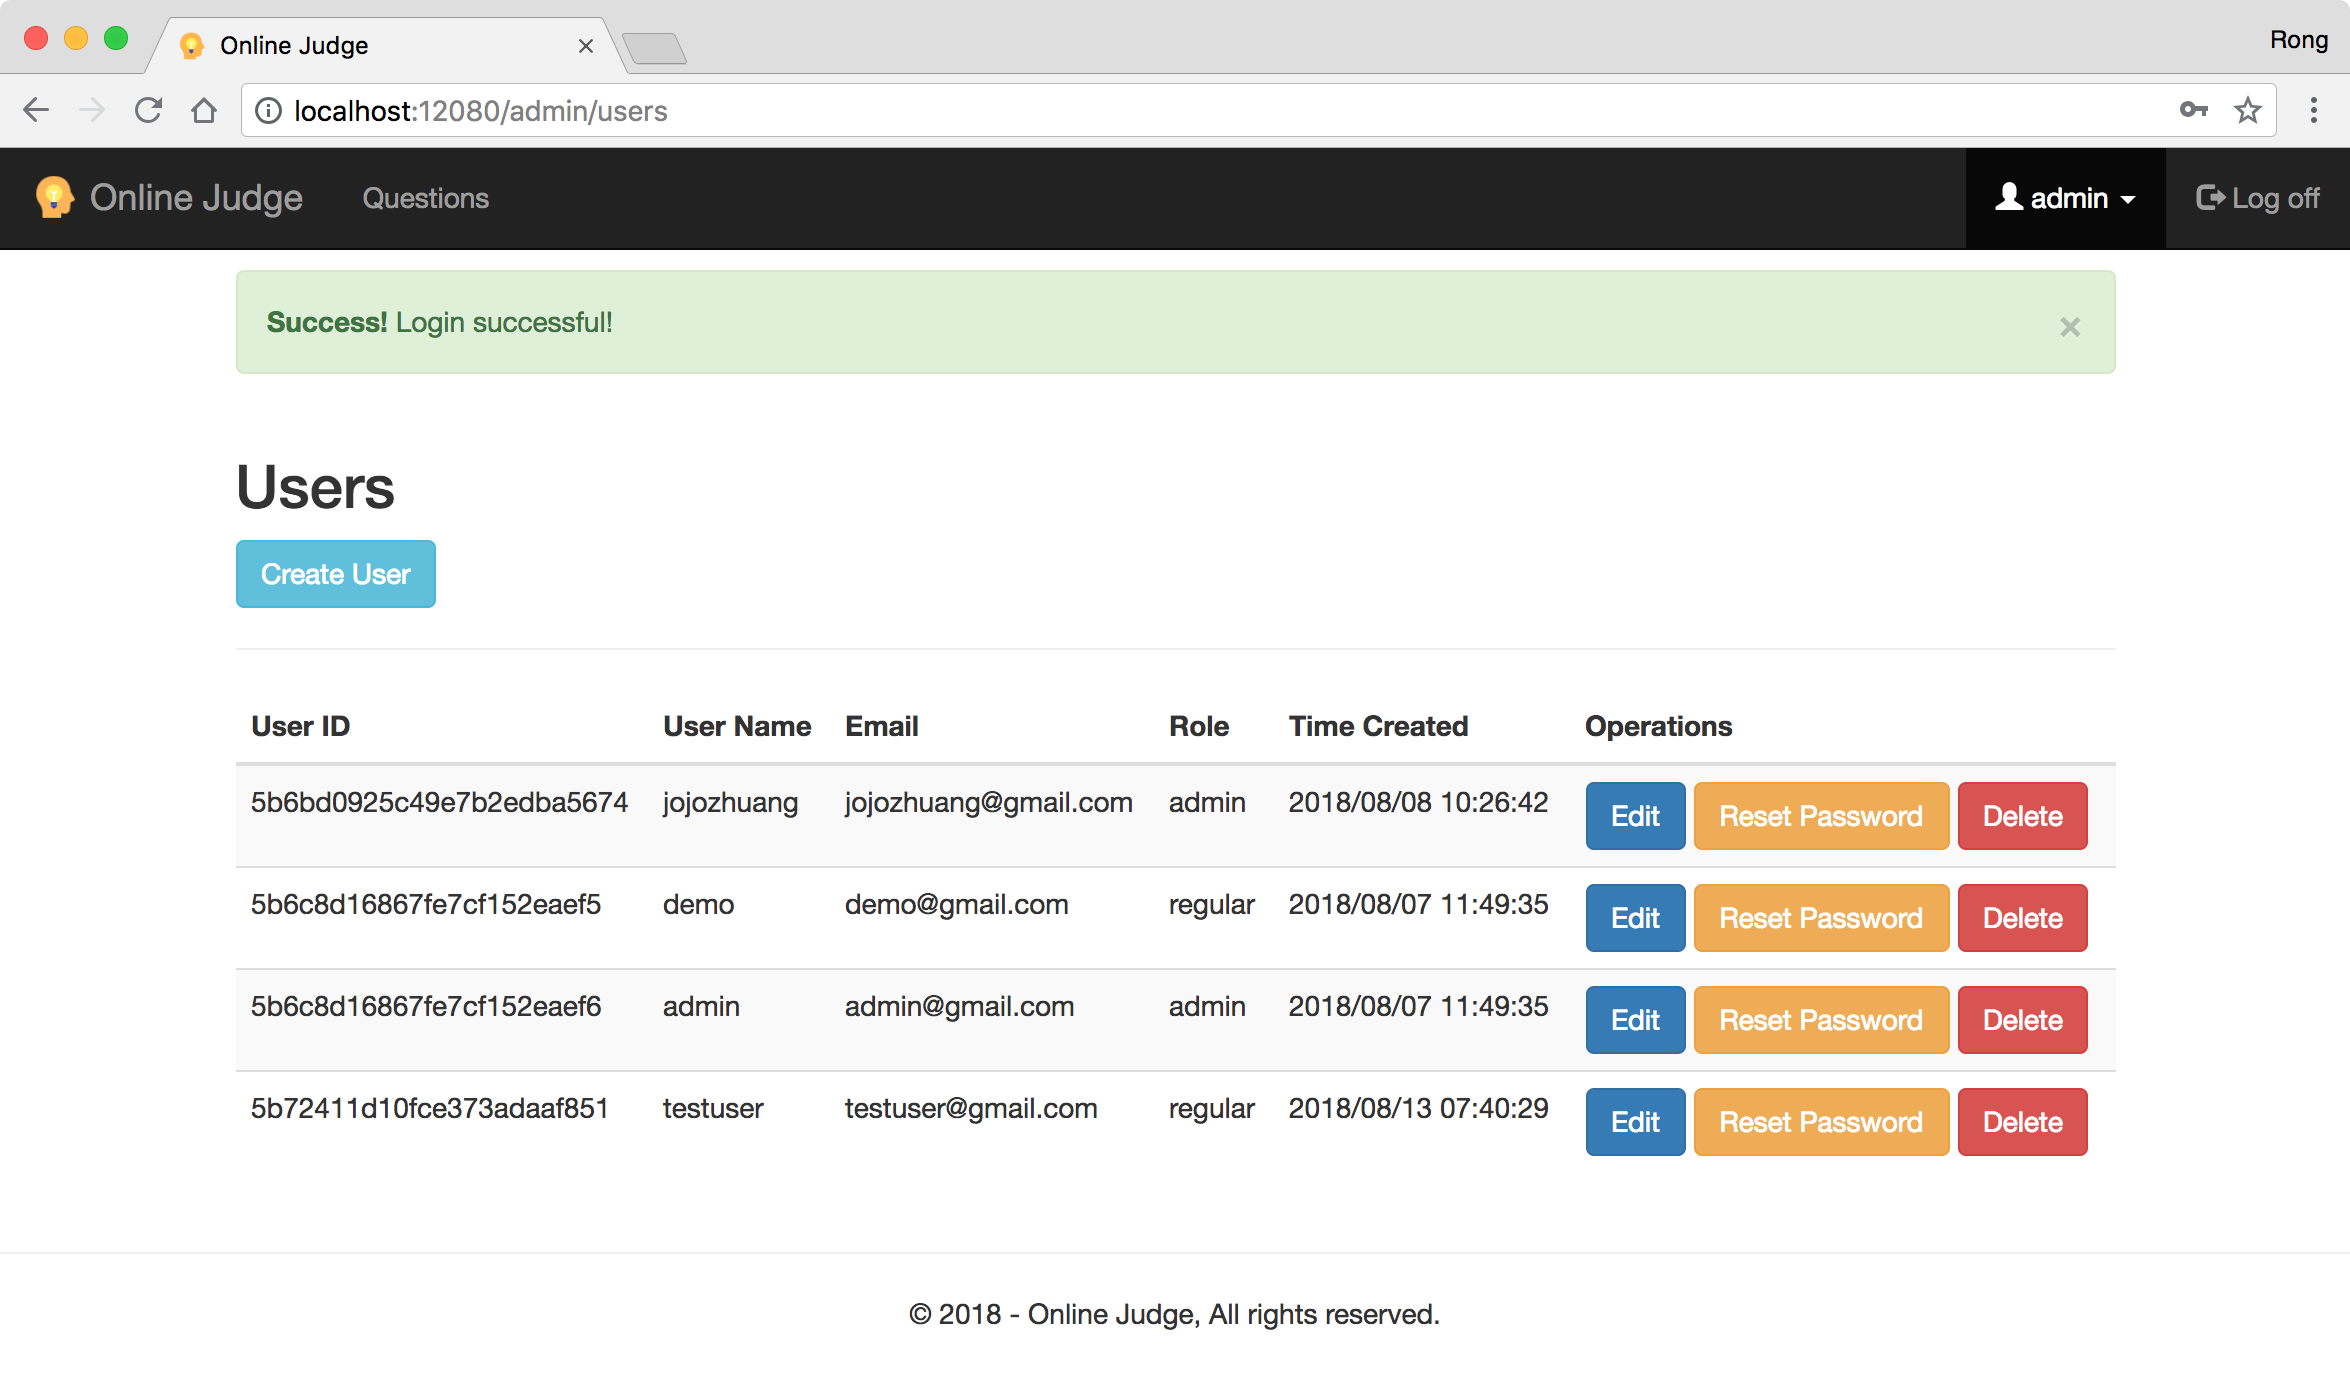Click the Online Judge lightbulb logo
The image size is (2350, 1400).
[54, 197]
